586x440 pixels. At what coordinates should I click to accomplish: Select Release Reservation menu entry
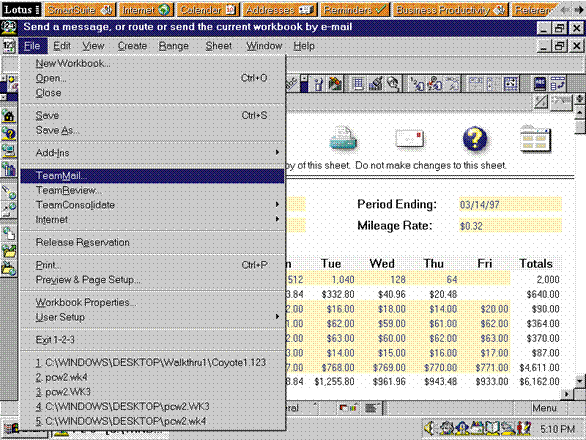tap(152, 242)
